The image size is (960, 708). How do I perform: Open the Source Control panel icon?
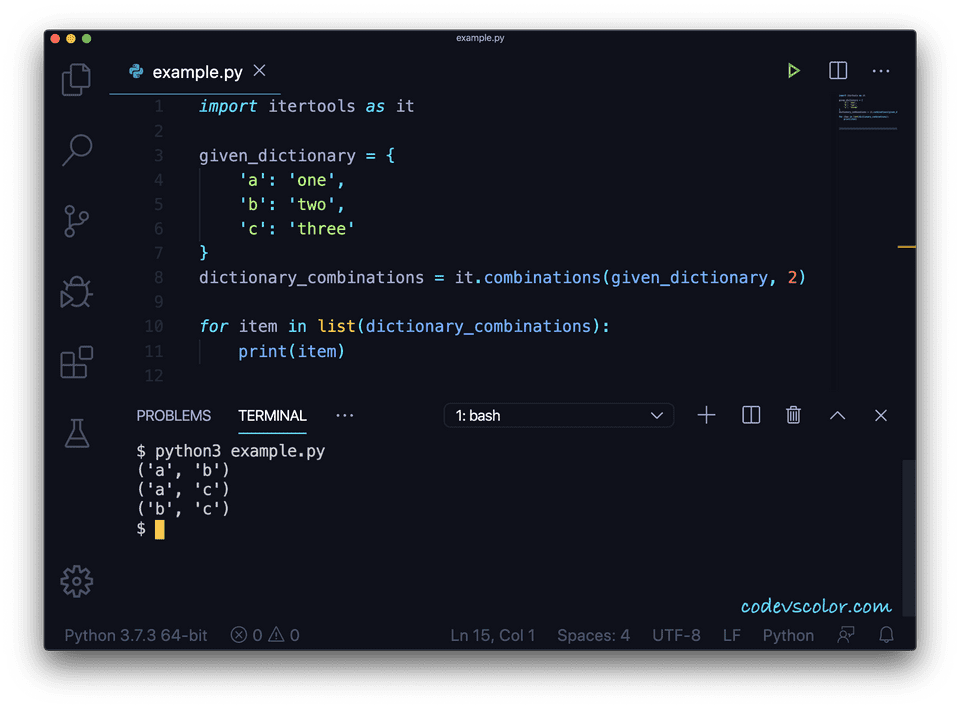click(x=77, y=221)
